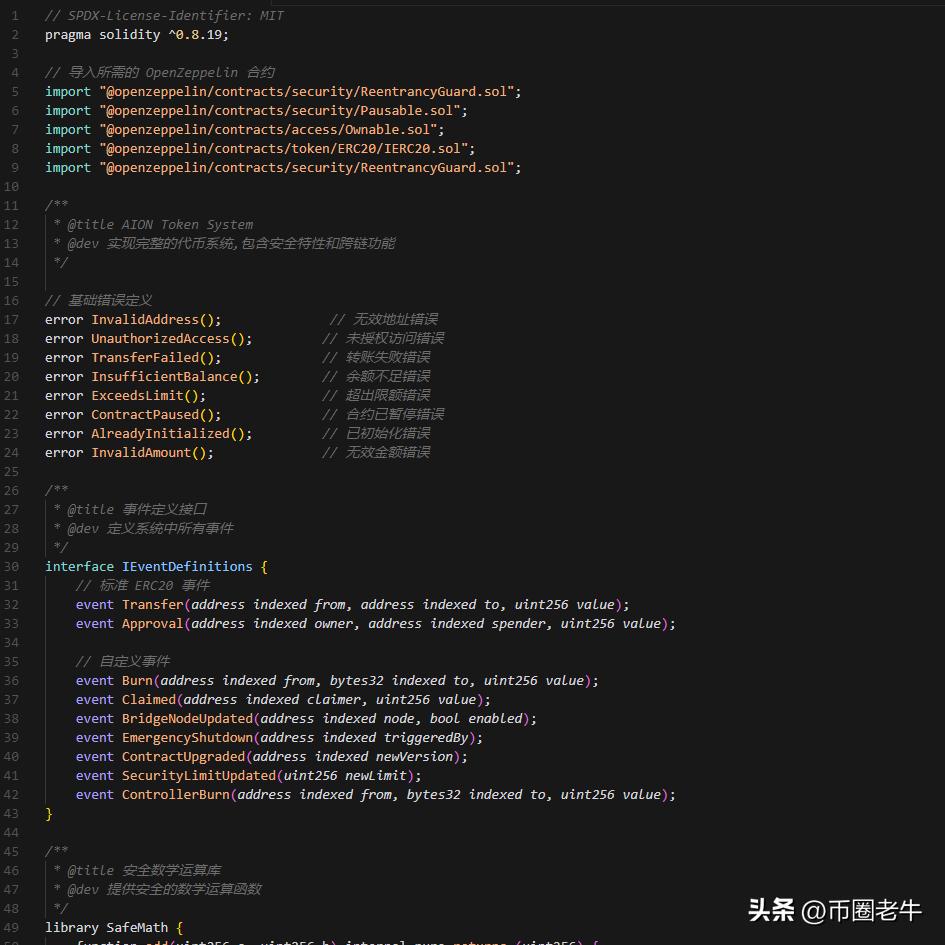Click line number 5 in the gutter
The width and height of the screenshot is (945, 945).
point(15,92)
